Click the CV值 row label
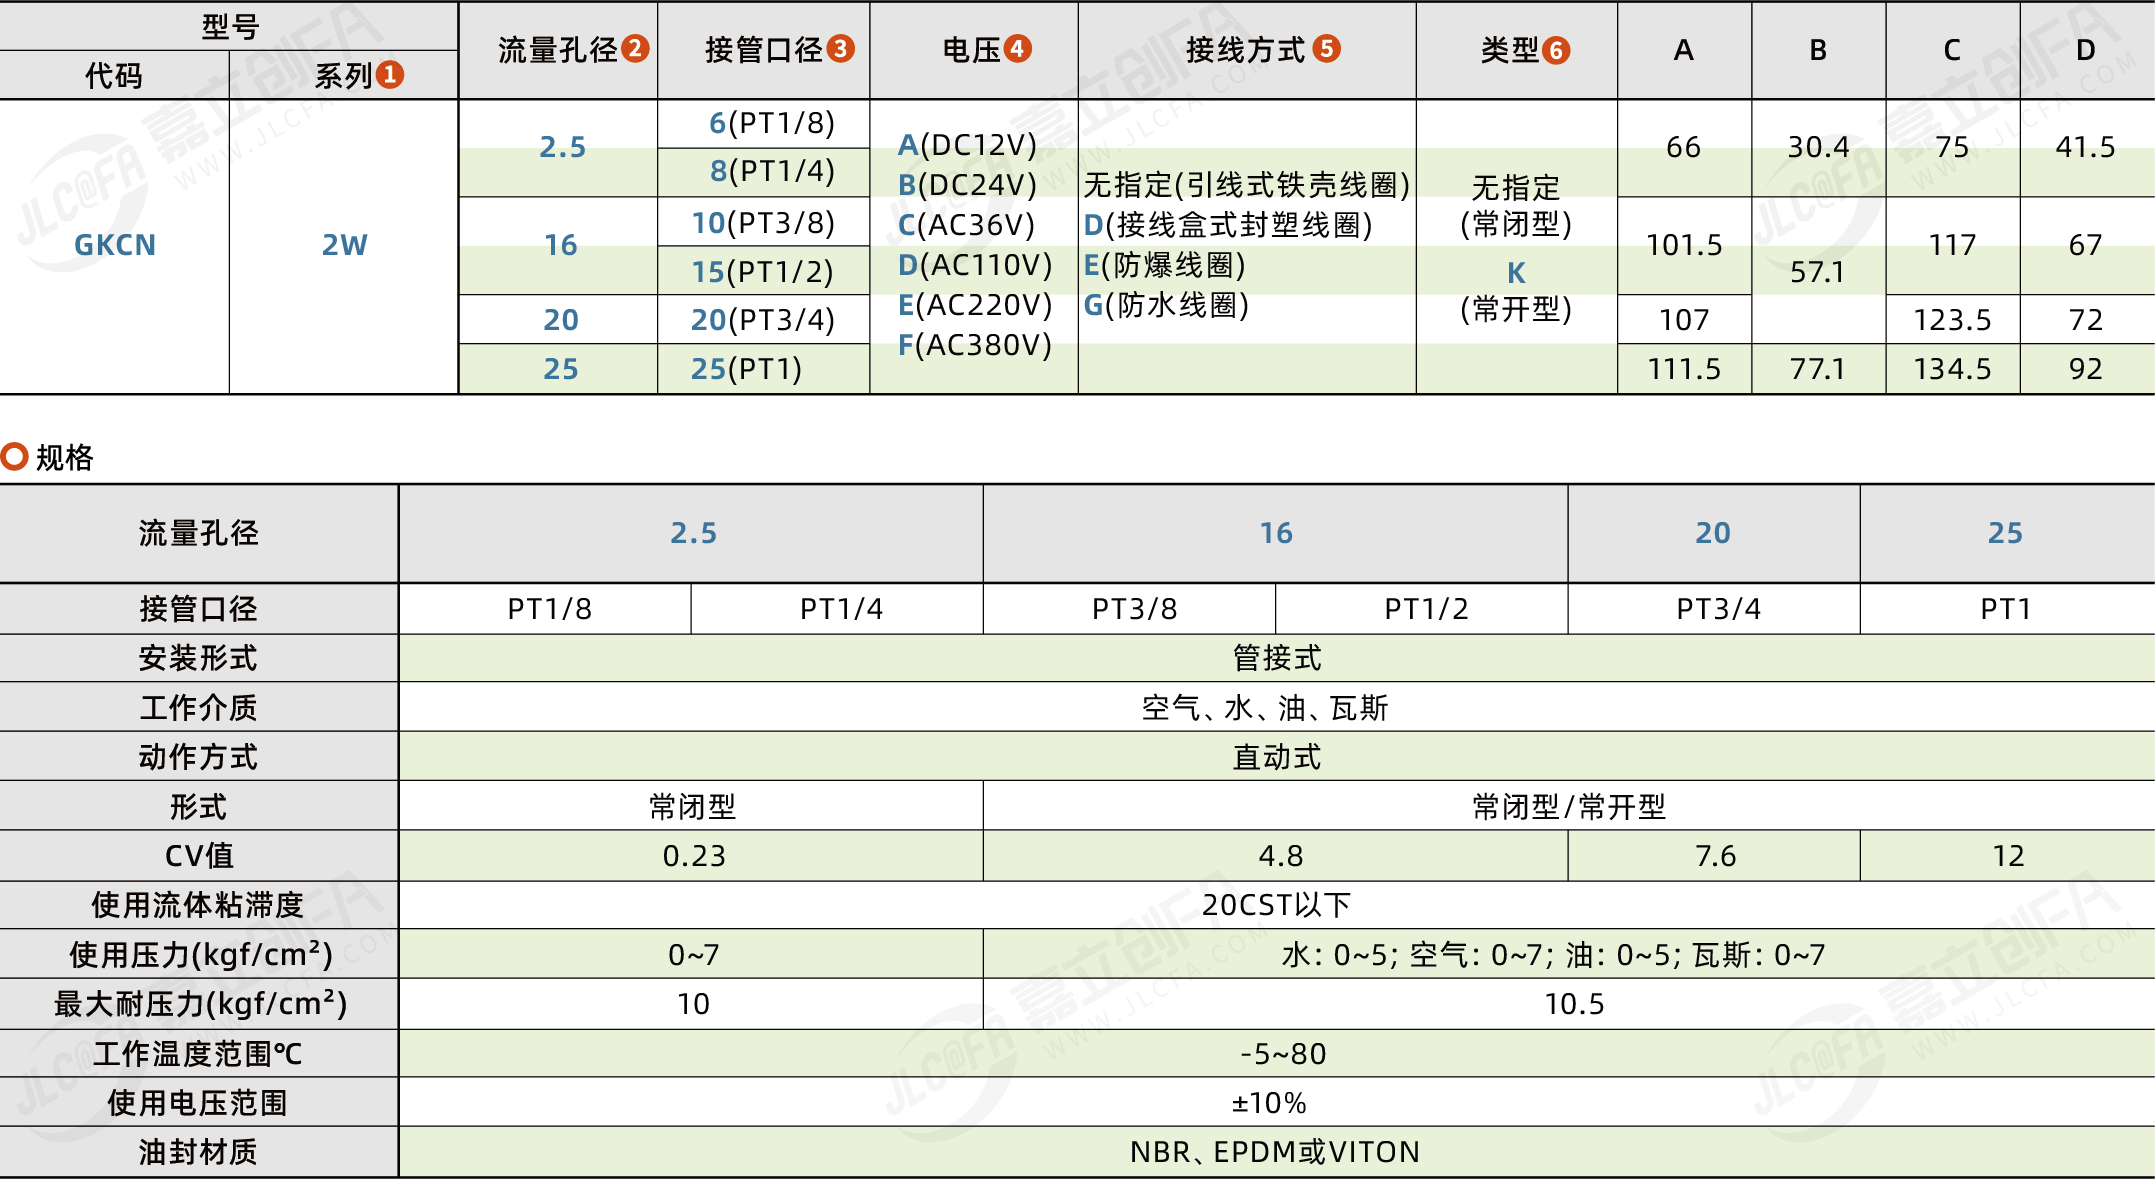2155x1179 pixels. 198,856
